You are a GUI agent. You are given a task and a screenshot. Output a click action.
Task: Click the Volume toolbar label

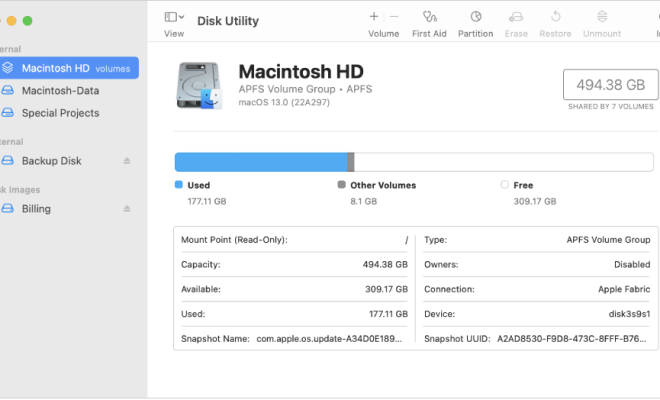pos(383,34)
